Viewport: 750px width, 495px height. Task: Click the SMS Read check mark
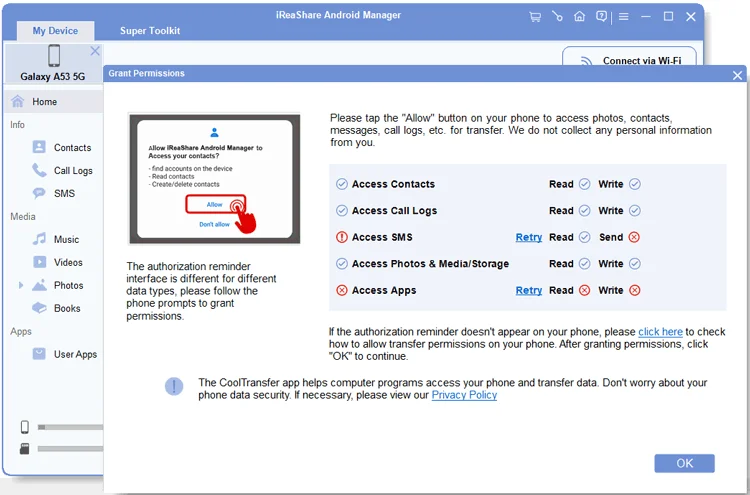point(585,237)
